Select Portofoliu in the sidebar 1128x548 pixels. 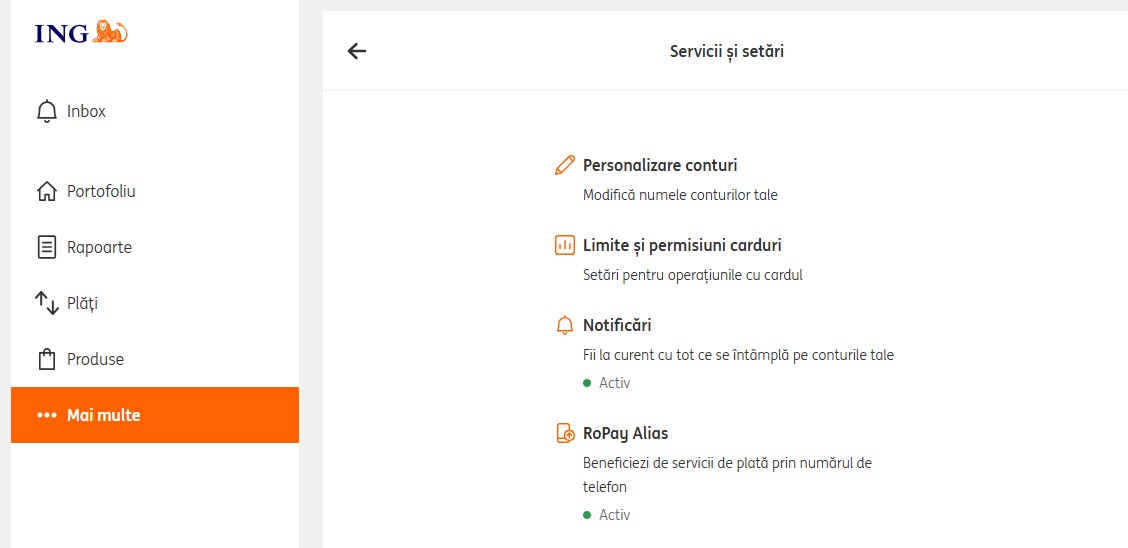[101, 191]
